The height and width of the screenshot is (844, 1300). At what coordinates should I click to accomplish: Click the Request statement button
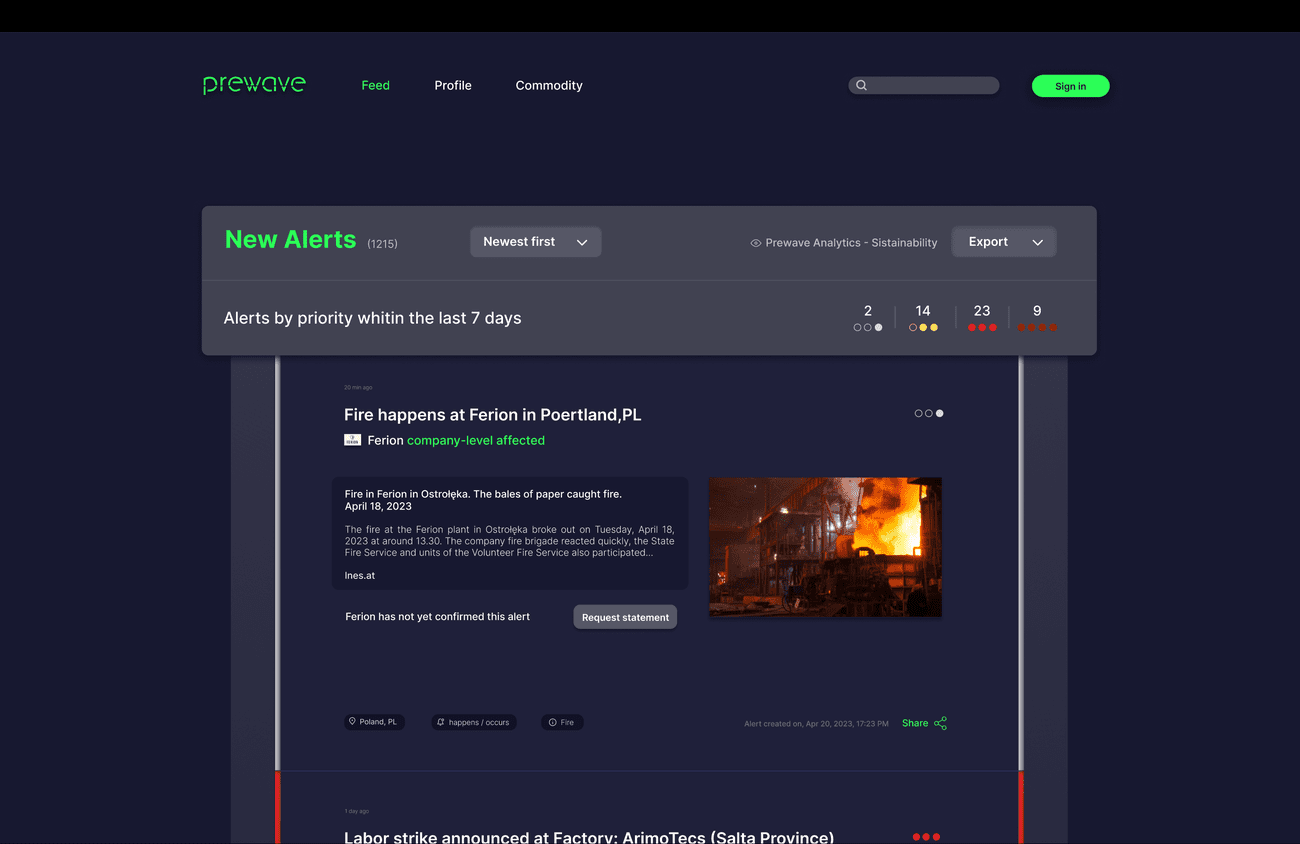625,617
